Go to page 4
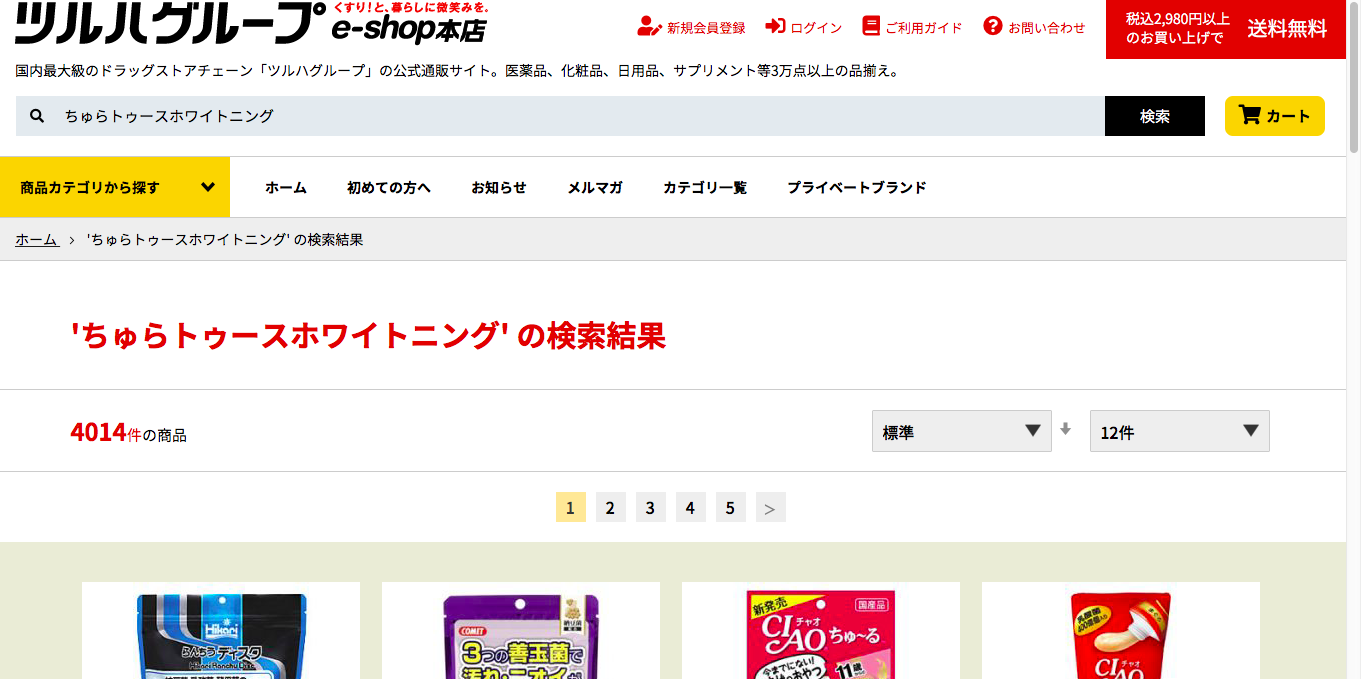1361x679 pixels. pyautogui.click(x=690, y=507)
